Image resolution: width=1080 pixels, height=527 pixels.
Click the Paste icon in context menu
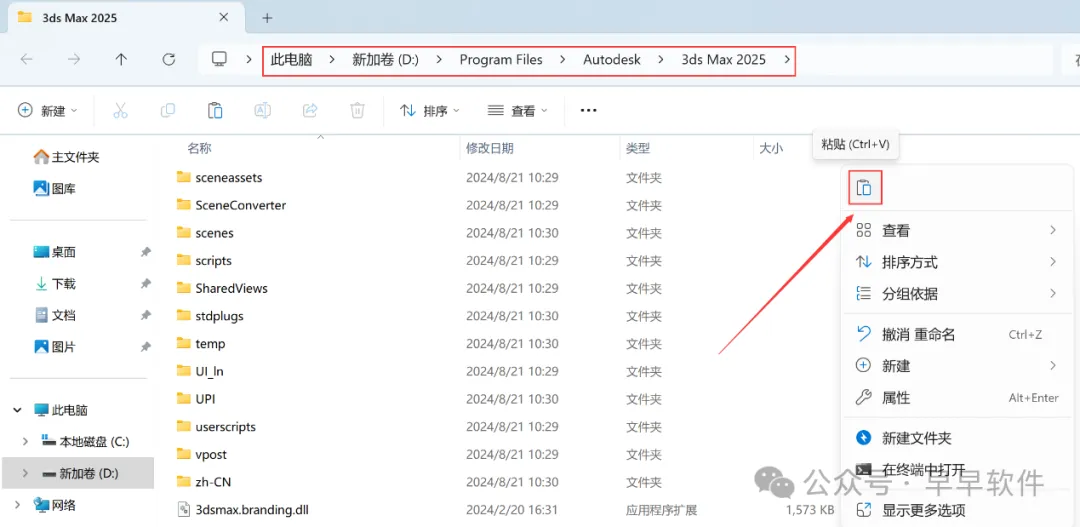pyautogui.click(x=865, y=187)
